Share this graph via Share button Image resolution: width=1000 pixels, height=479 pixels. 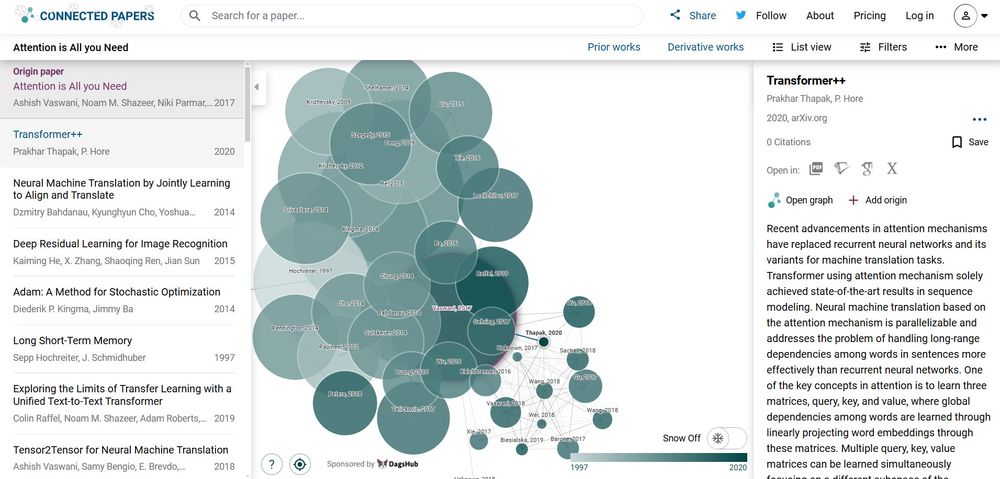(x=693, y=15)
